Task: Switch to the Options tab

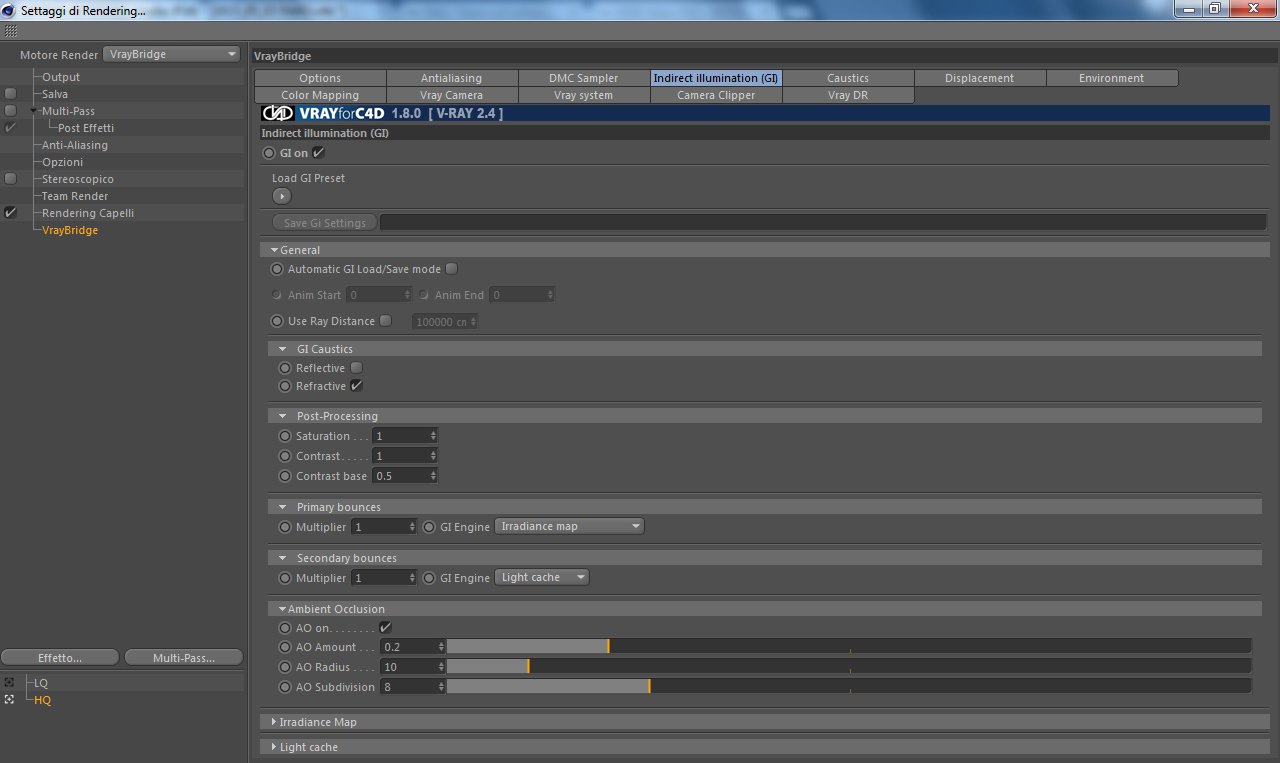Action: 320,78
